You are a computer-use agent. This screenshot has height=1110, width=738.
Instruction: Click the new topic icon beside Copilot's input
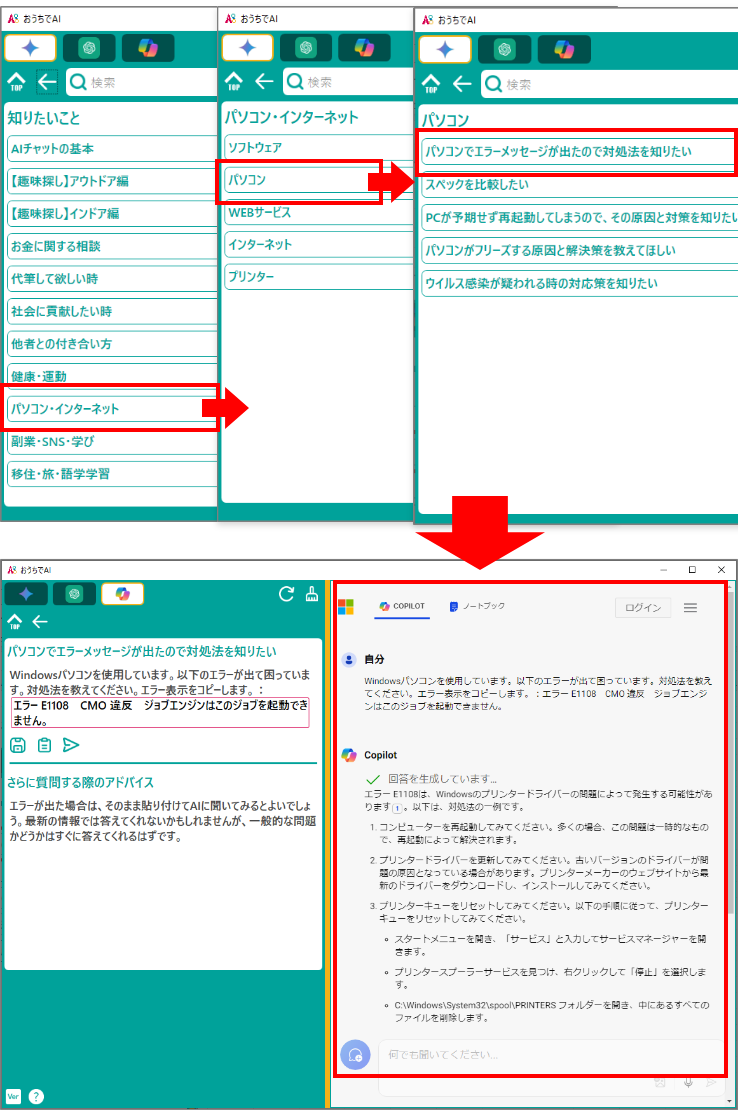point(355,1055)
